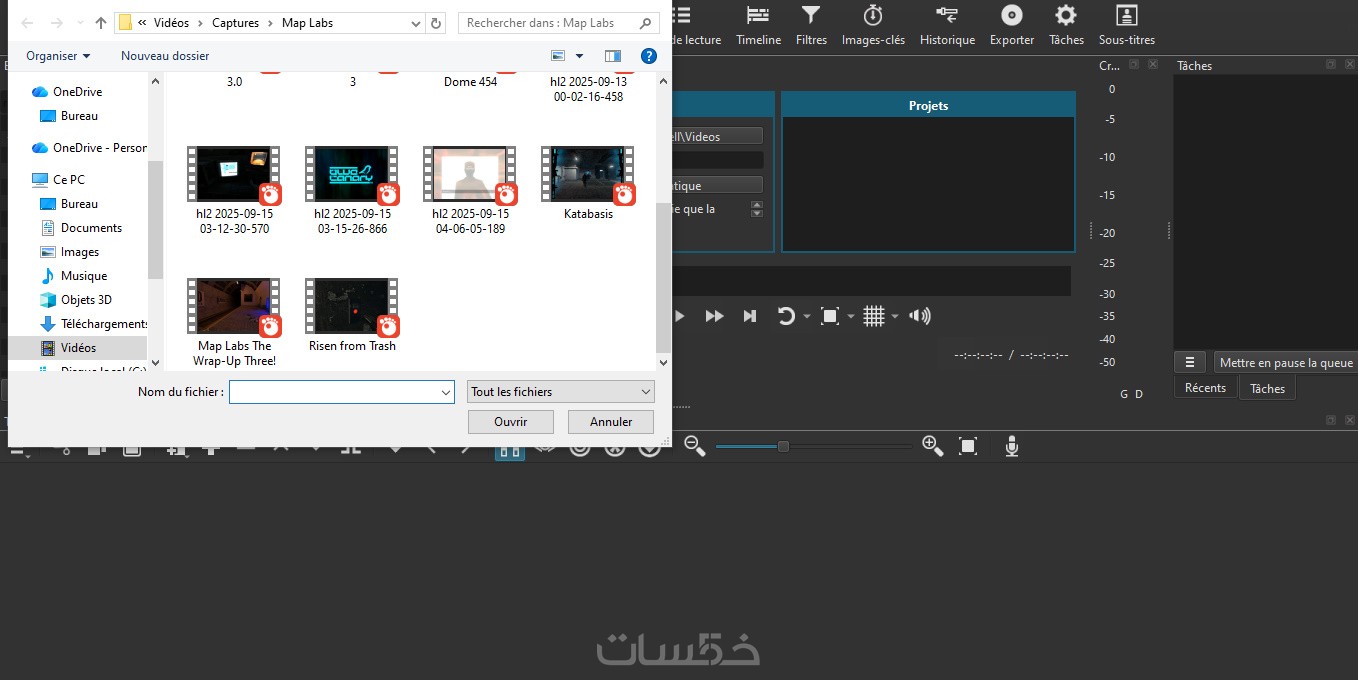The width and height of the screenshot is (1358, 680).
Task: Open the player zoom dropdown arrow
Action: (x=851, y=317)
